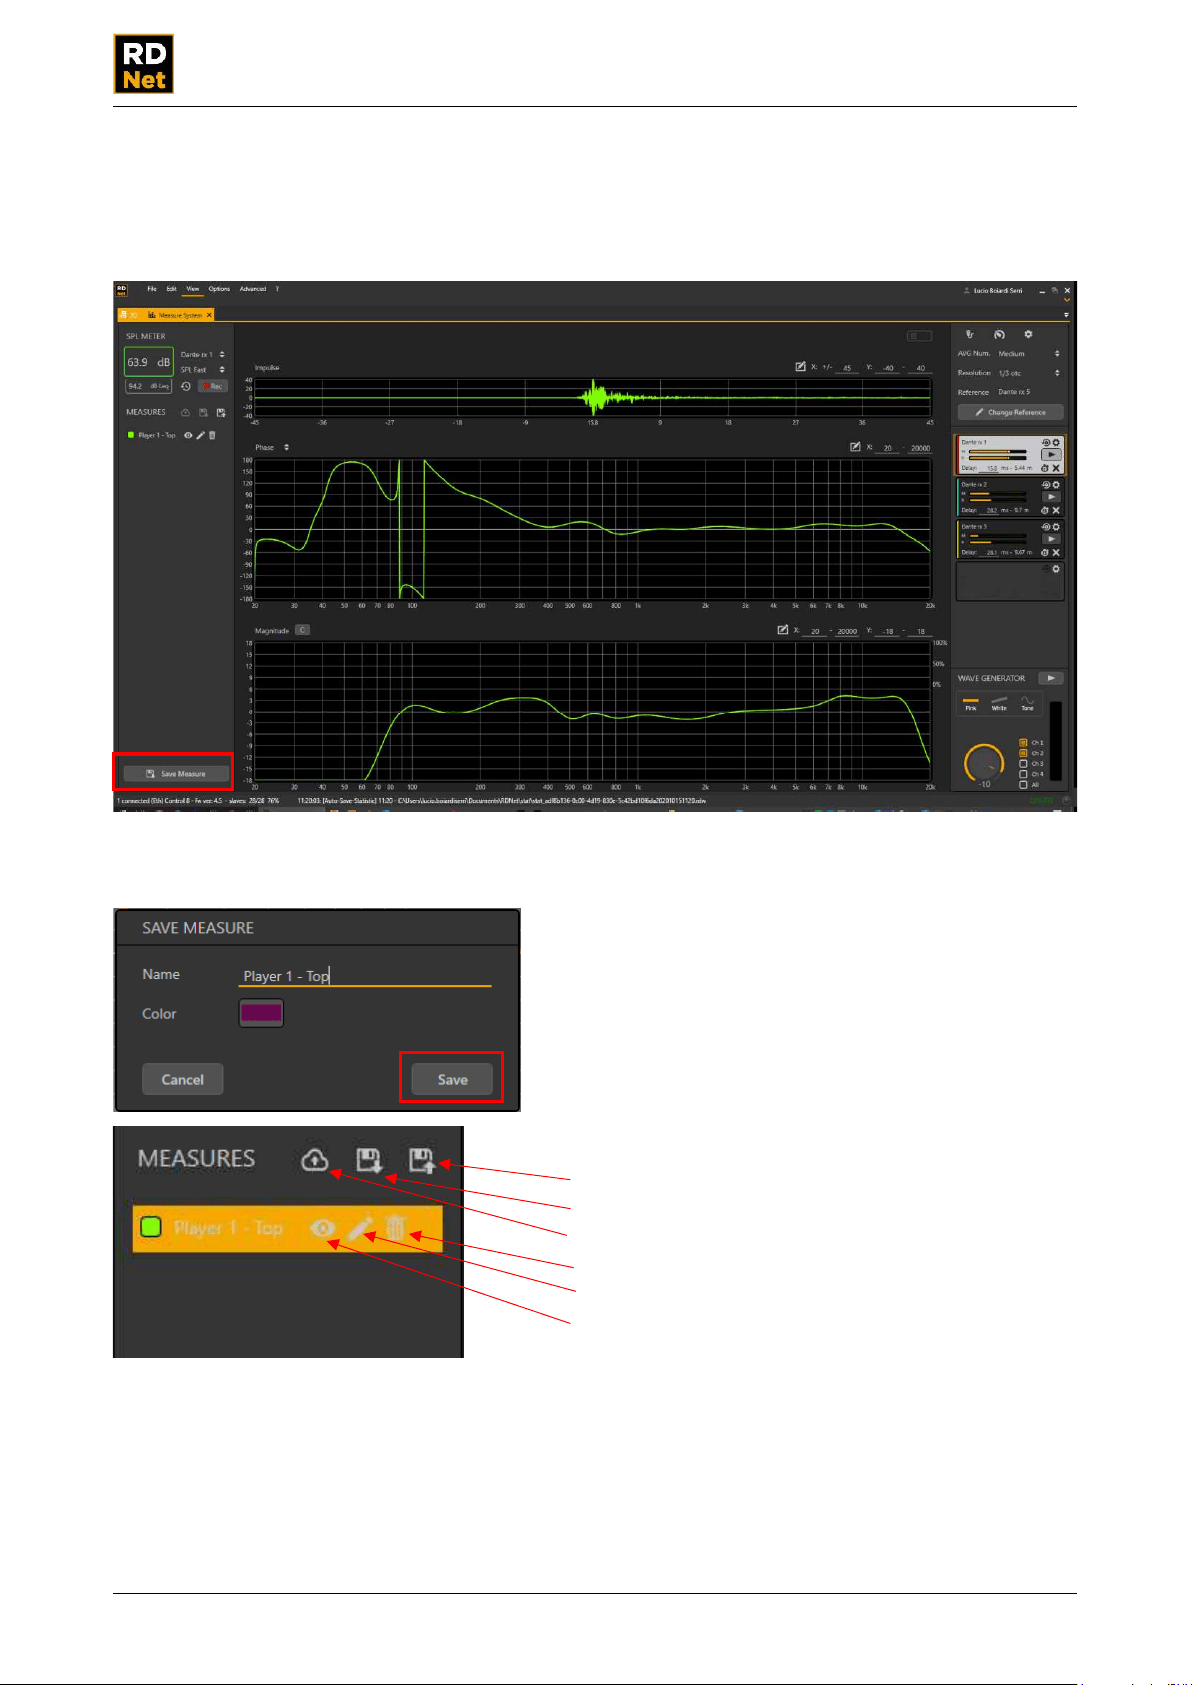Edit Impulse graph axis via its pencil icon
1192x1685 pixels.
(x=800, y=367)
